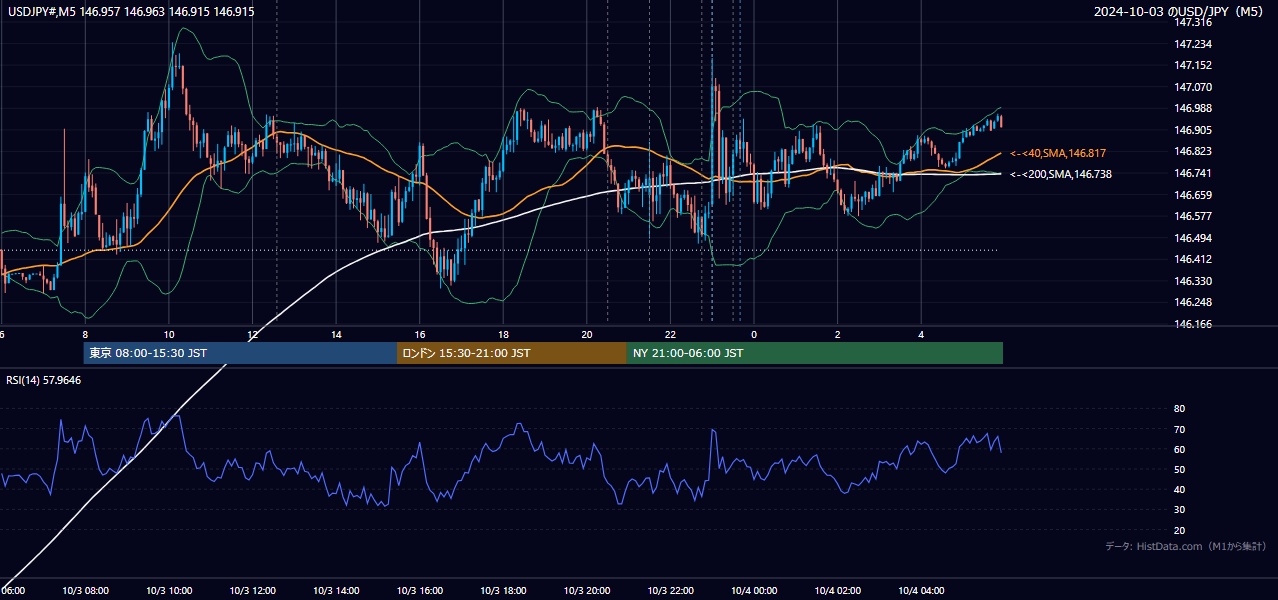The image size is (1278, 600).
Task: Click RSI level 30 on the scale
Action: pyautogui.click(x=1179, y=510)
